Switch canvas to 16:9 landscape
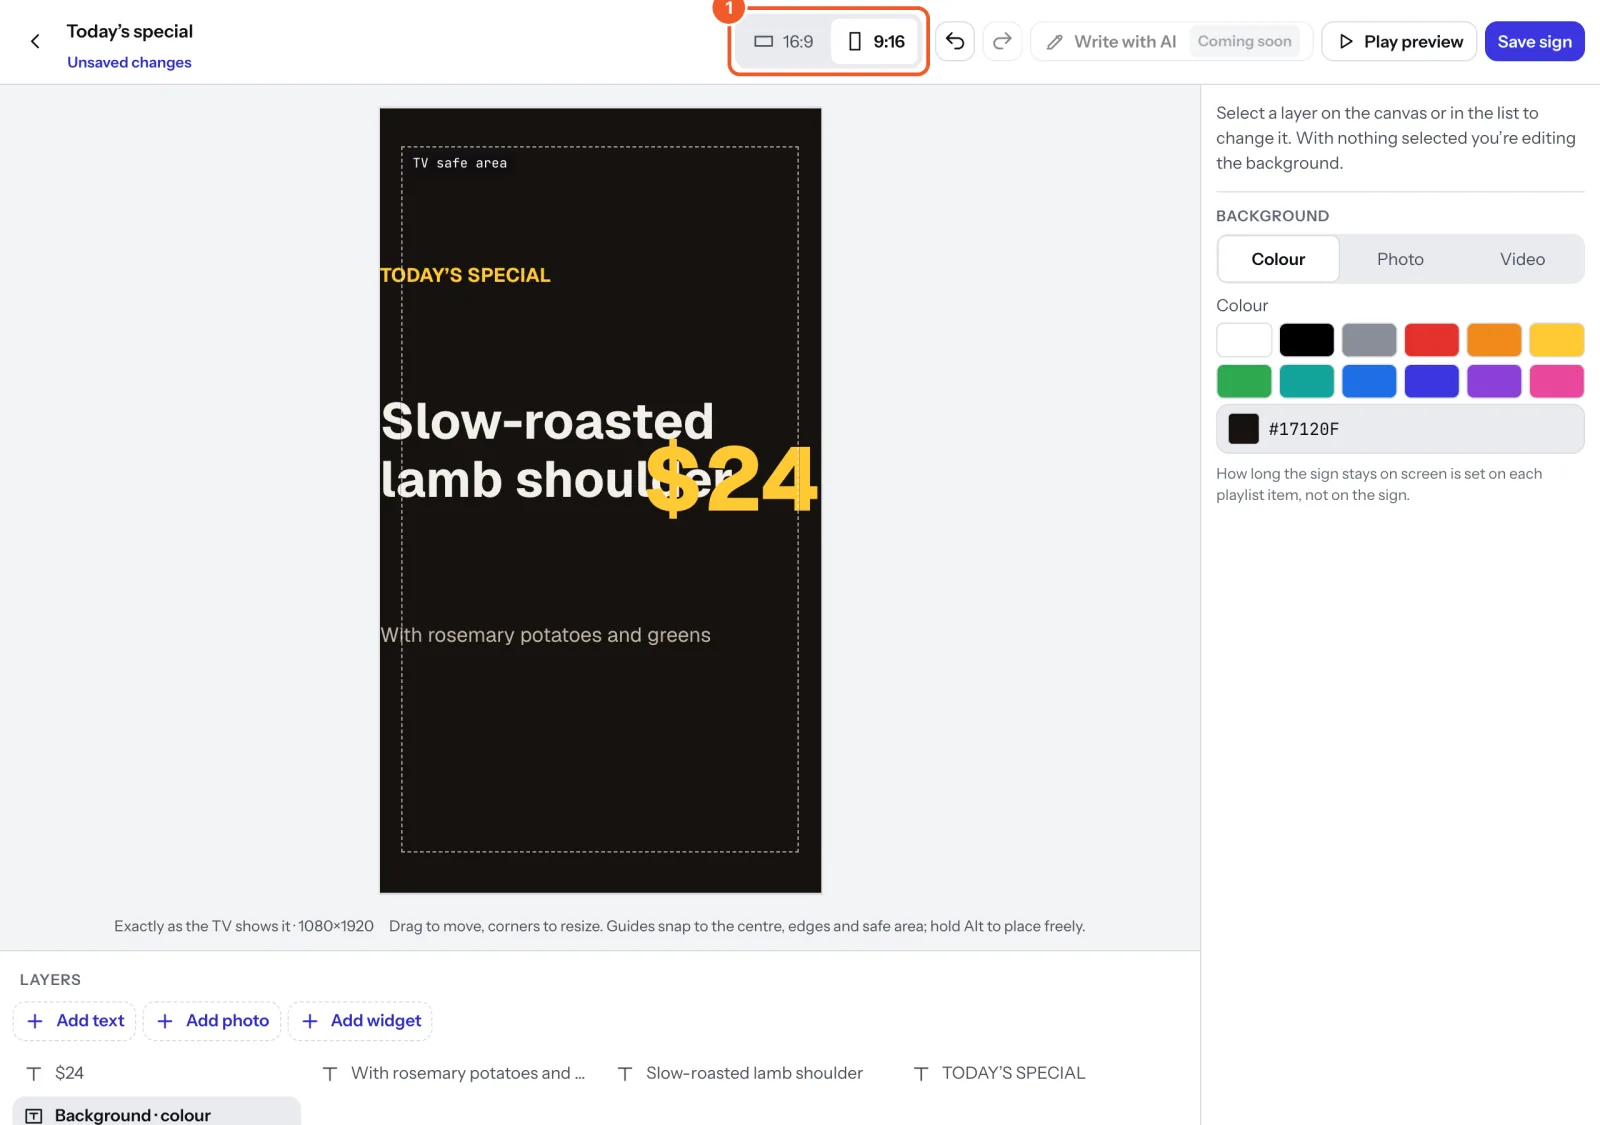The image size is (1600, 1125). (x=784, y=41)
